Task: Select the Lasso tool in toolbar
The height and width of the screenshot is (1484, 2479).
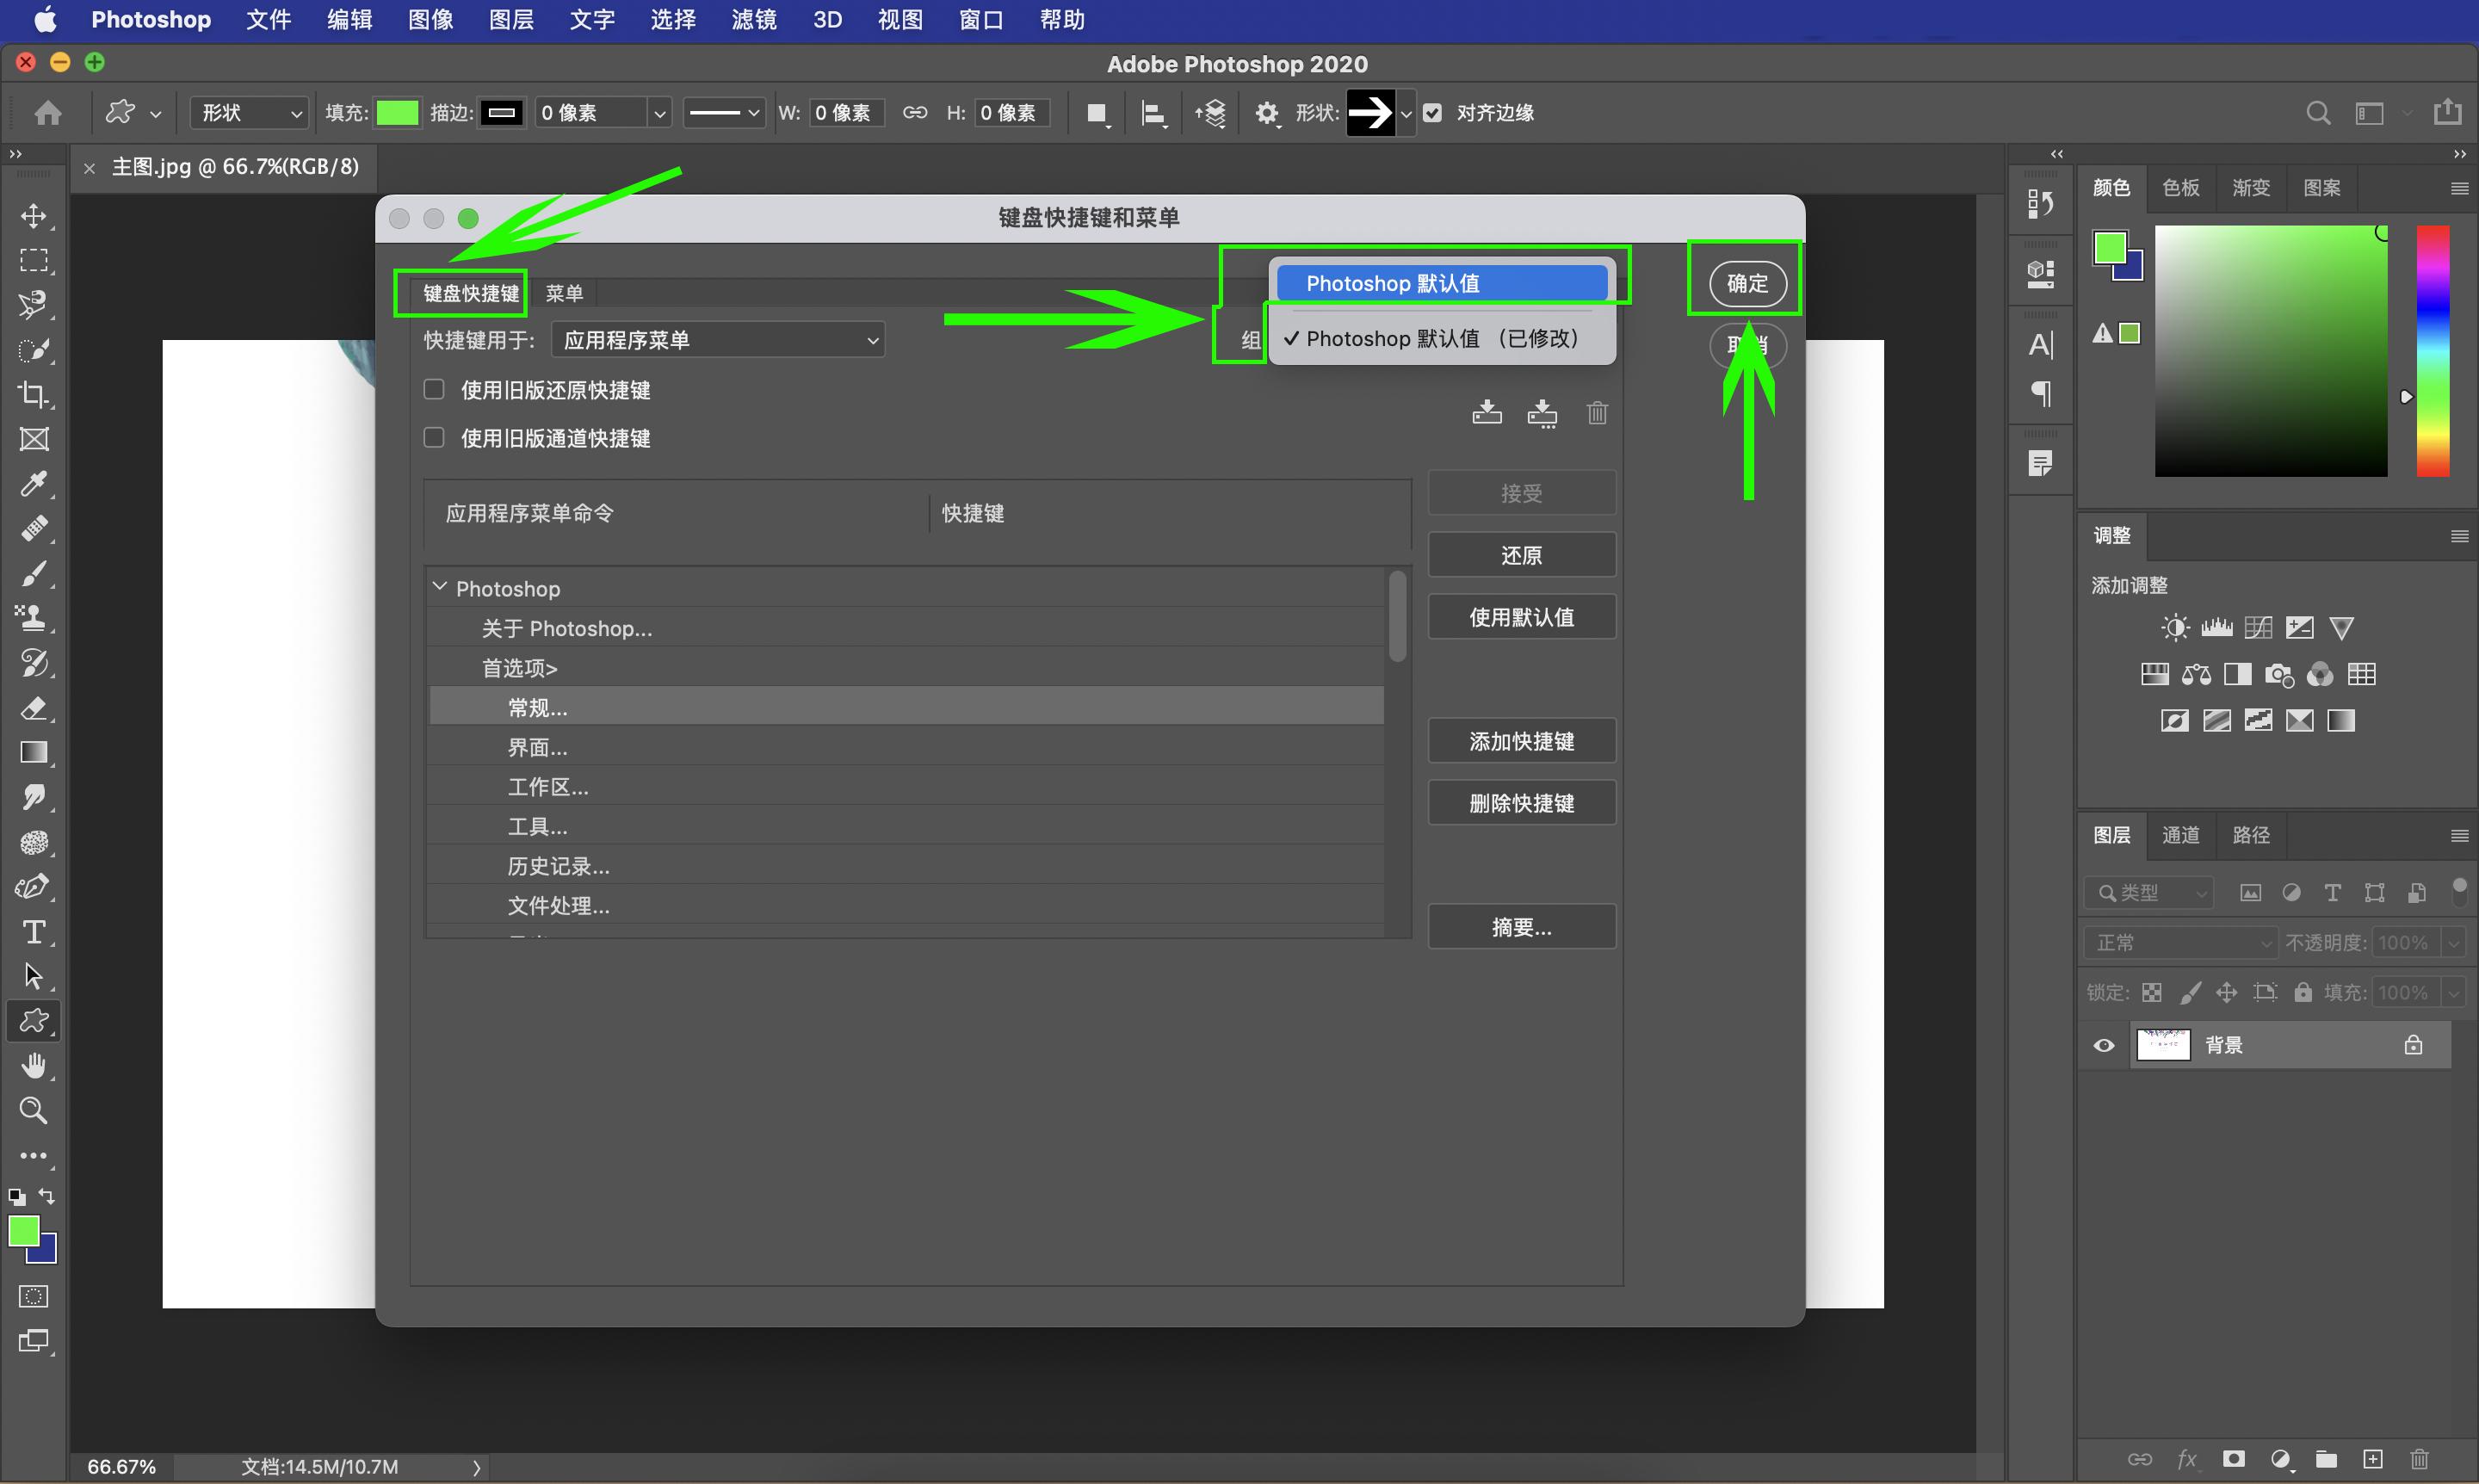Action: point(34,305)
